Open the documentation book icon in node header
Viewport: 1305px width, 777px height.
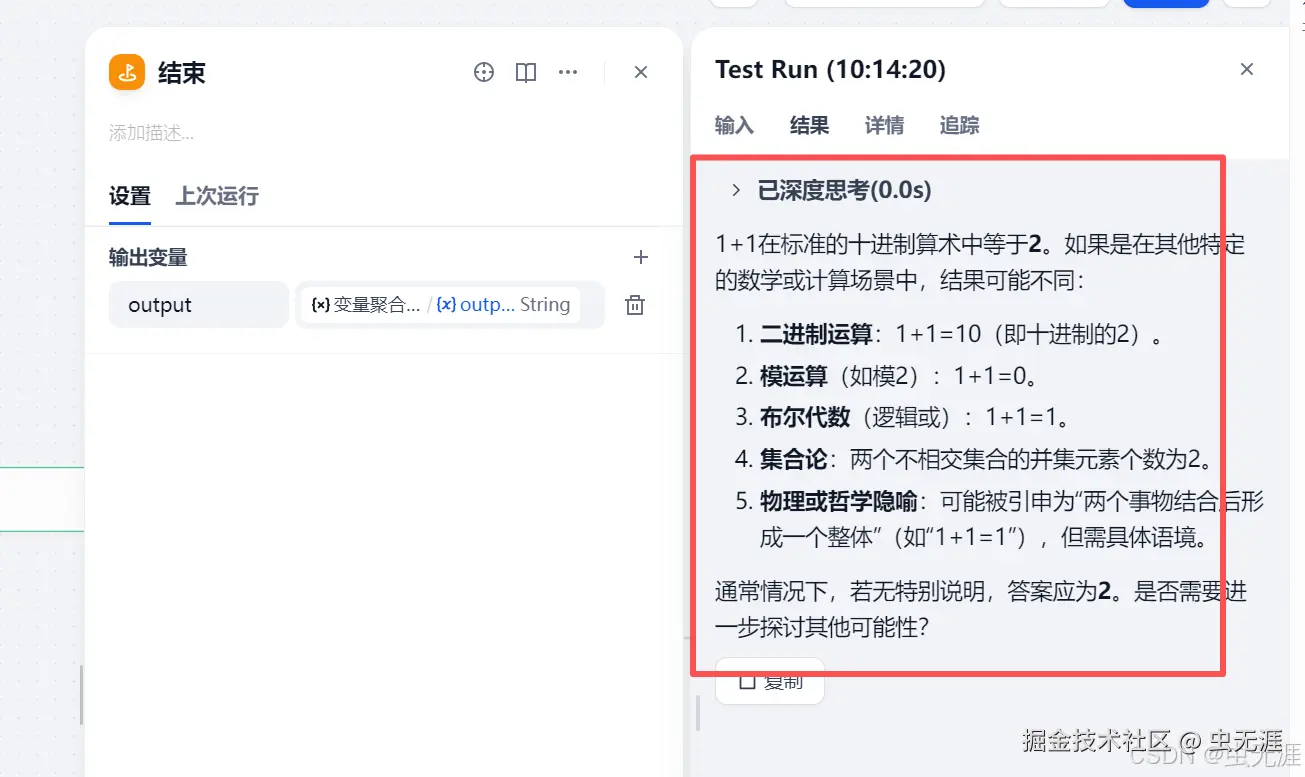[525, 72]
